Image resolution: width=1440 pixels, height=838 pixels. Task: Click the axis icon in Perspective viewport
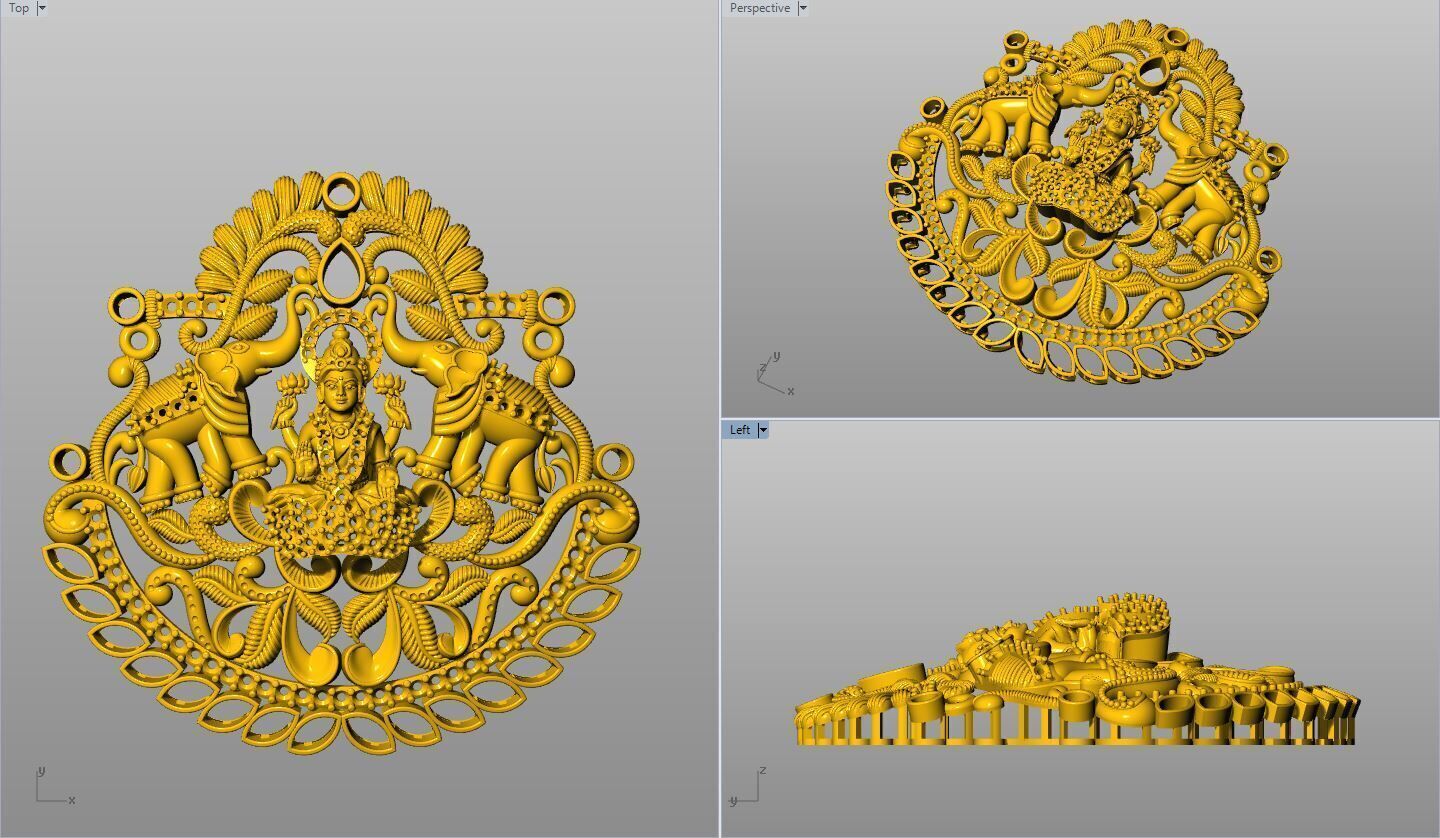tap(775, 374)
